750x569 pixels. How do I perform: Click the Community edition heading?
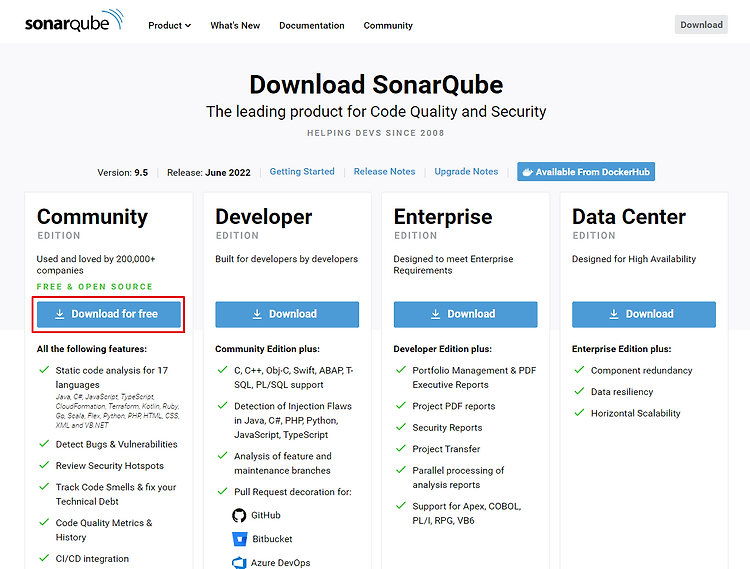click(x=92, y=217)
